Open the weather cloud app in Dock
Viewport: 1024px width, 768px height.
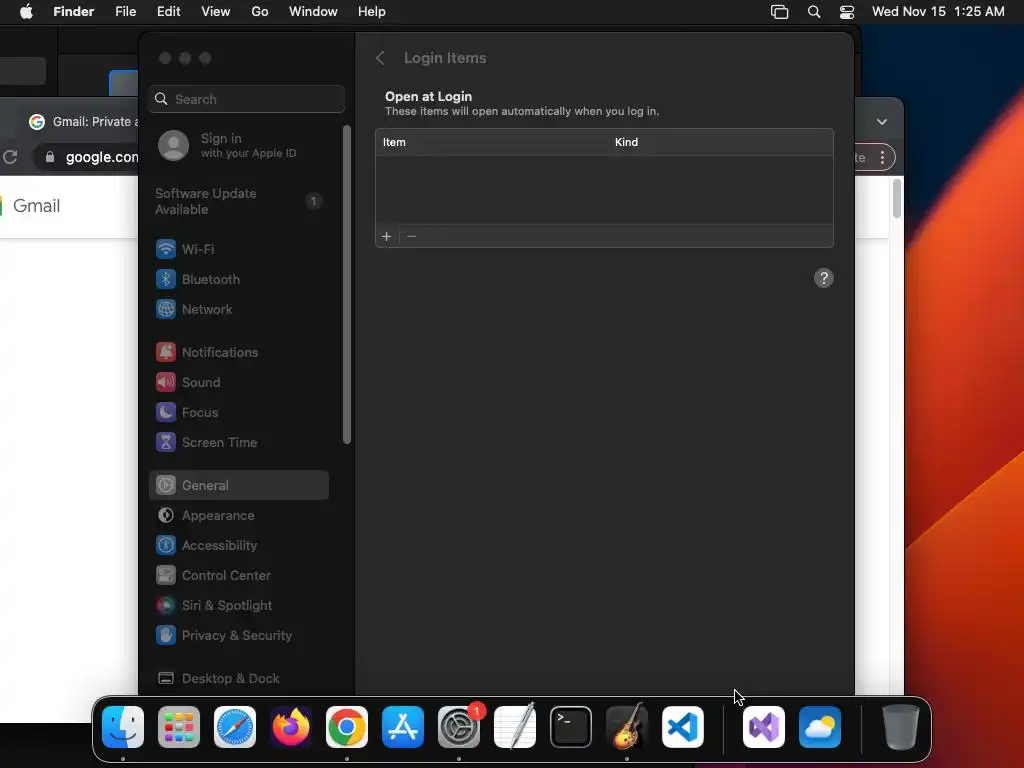point(820,727)
